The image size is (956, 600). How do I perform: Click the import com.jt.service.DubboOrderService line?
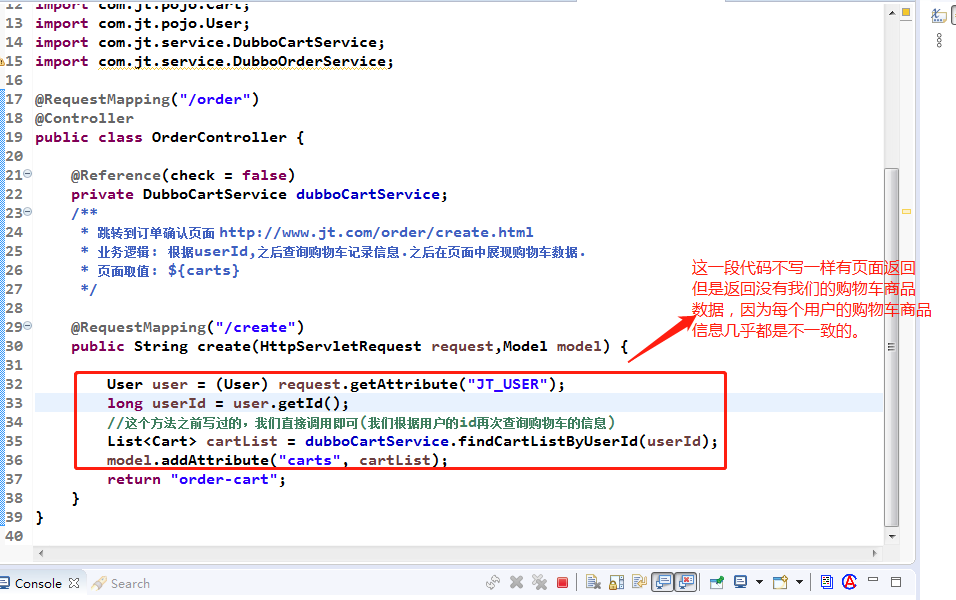[214, 62]
